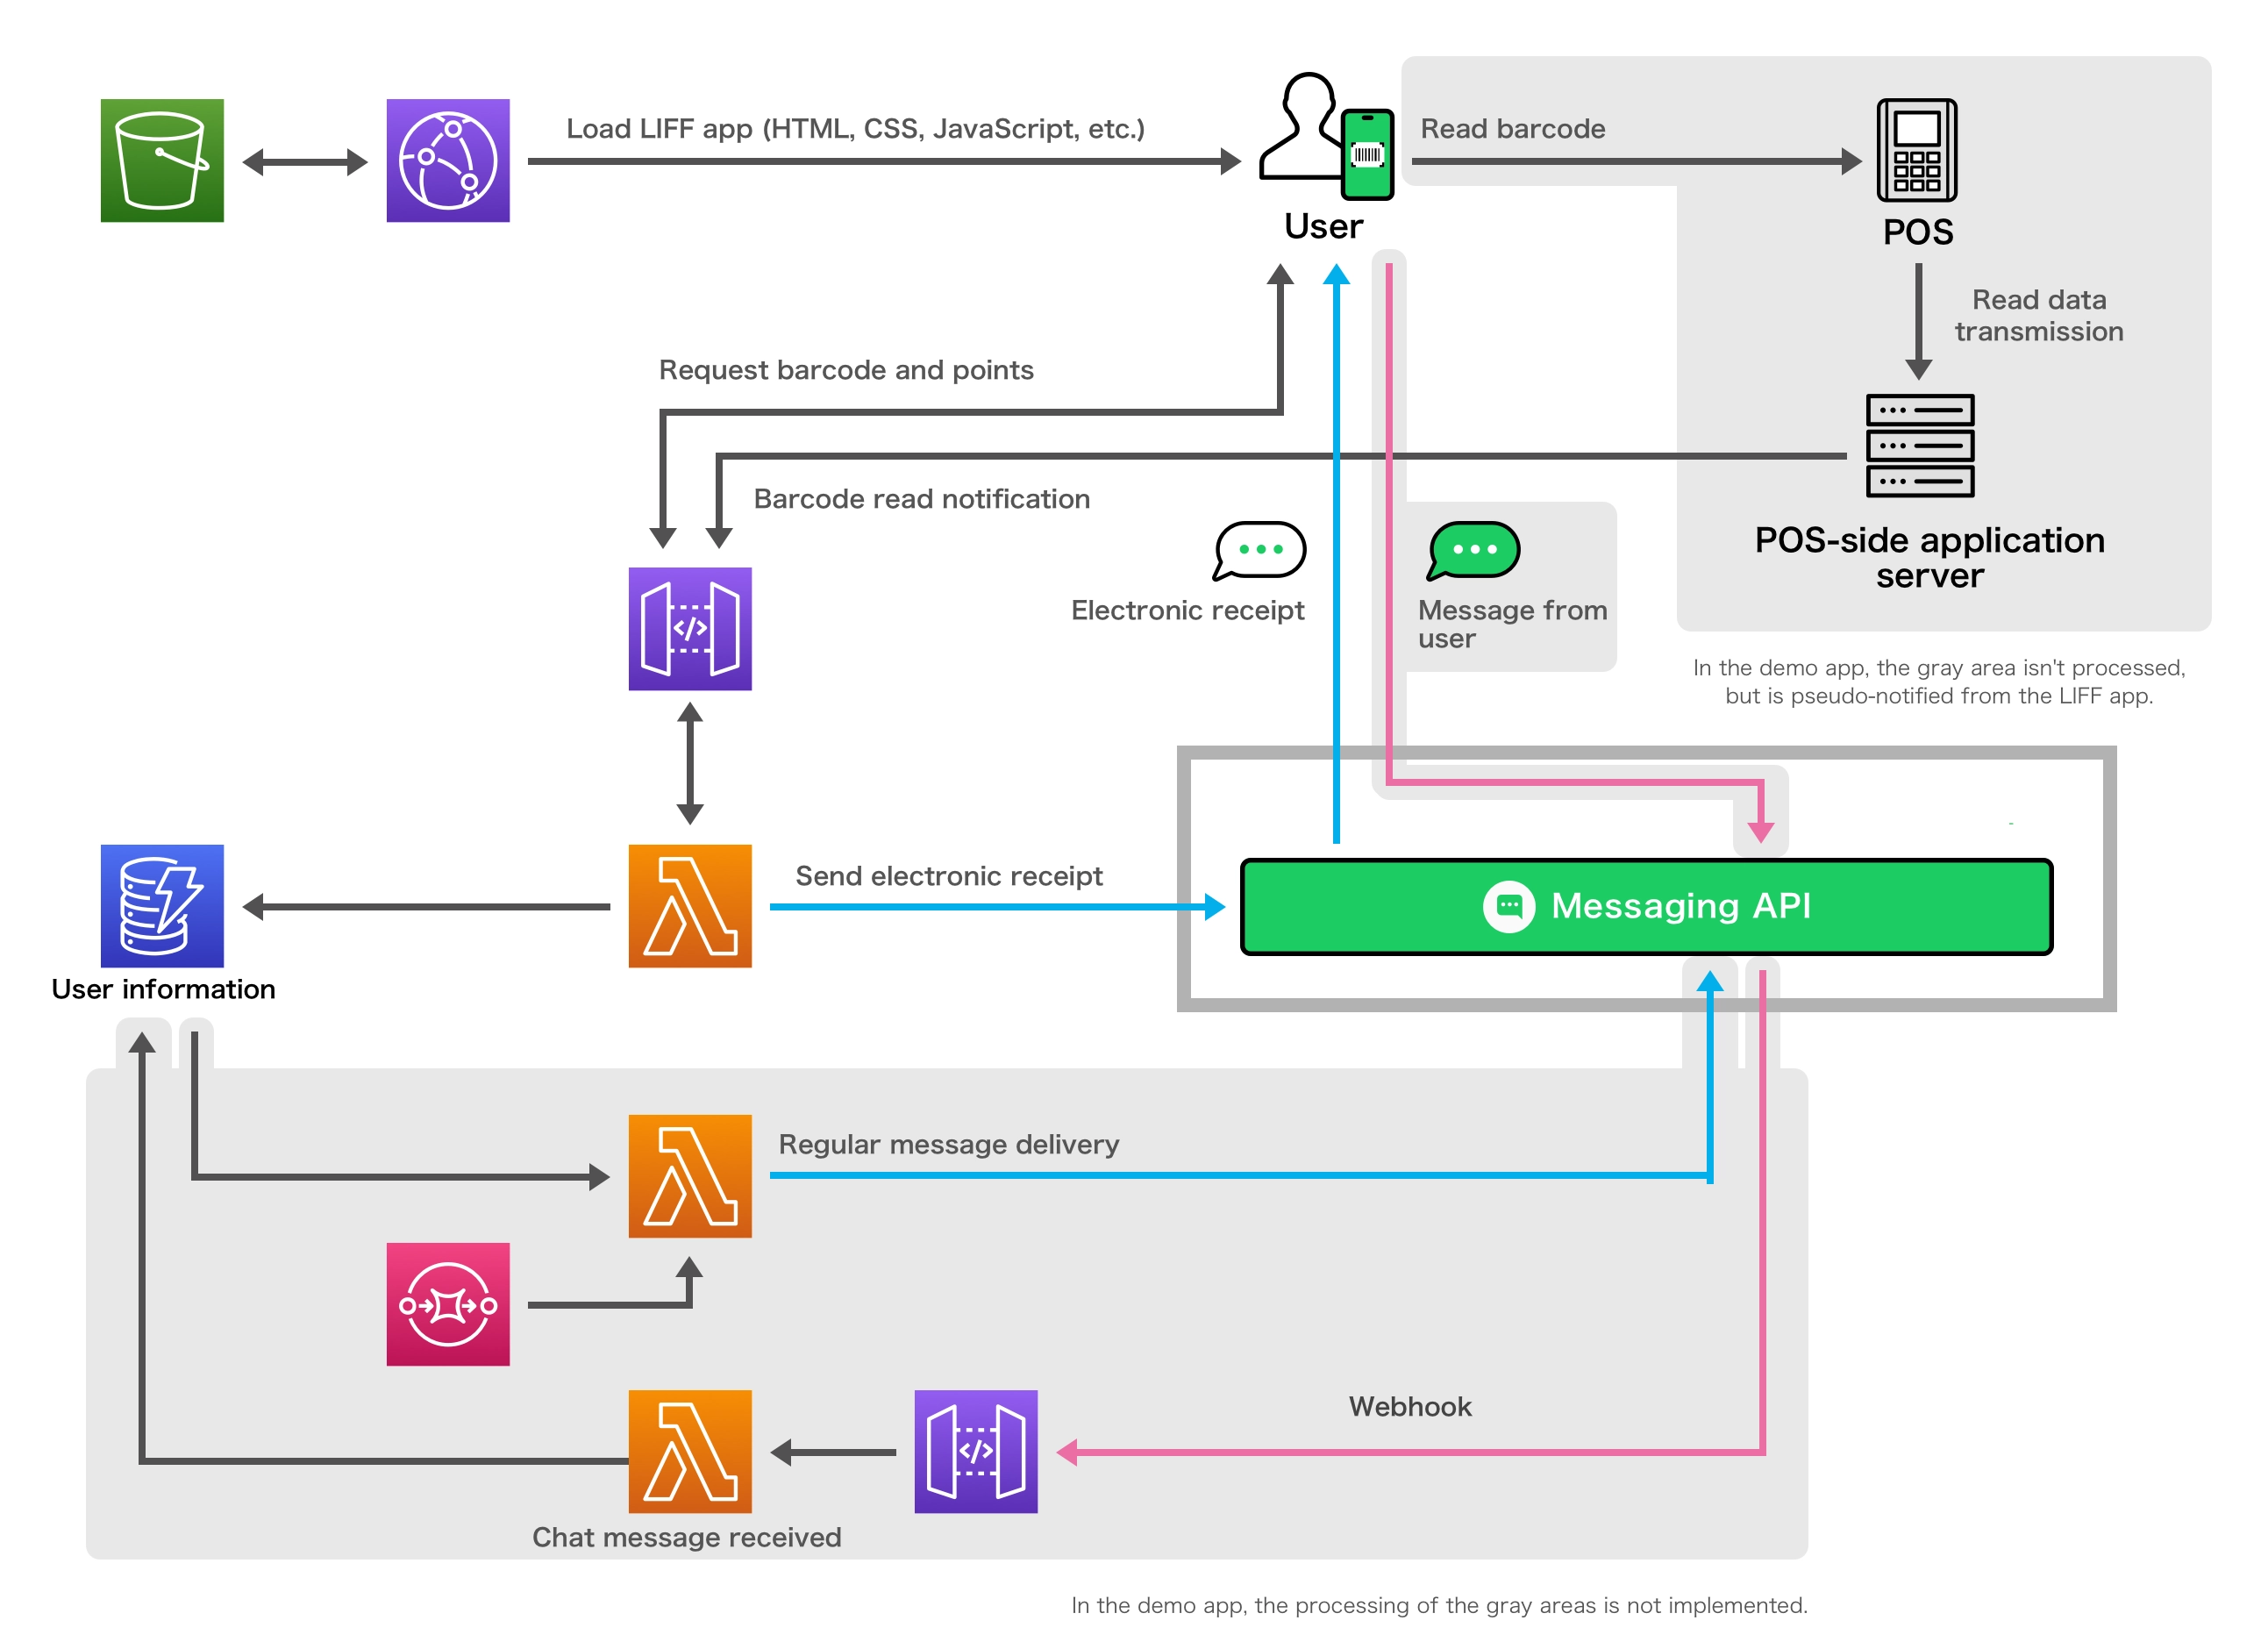2268x1649 pixels.
Task: Select the POS terminal icon
Action: (1916, 150)
